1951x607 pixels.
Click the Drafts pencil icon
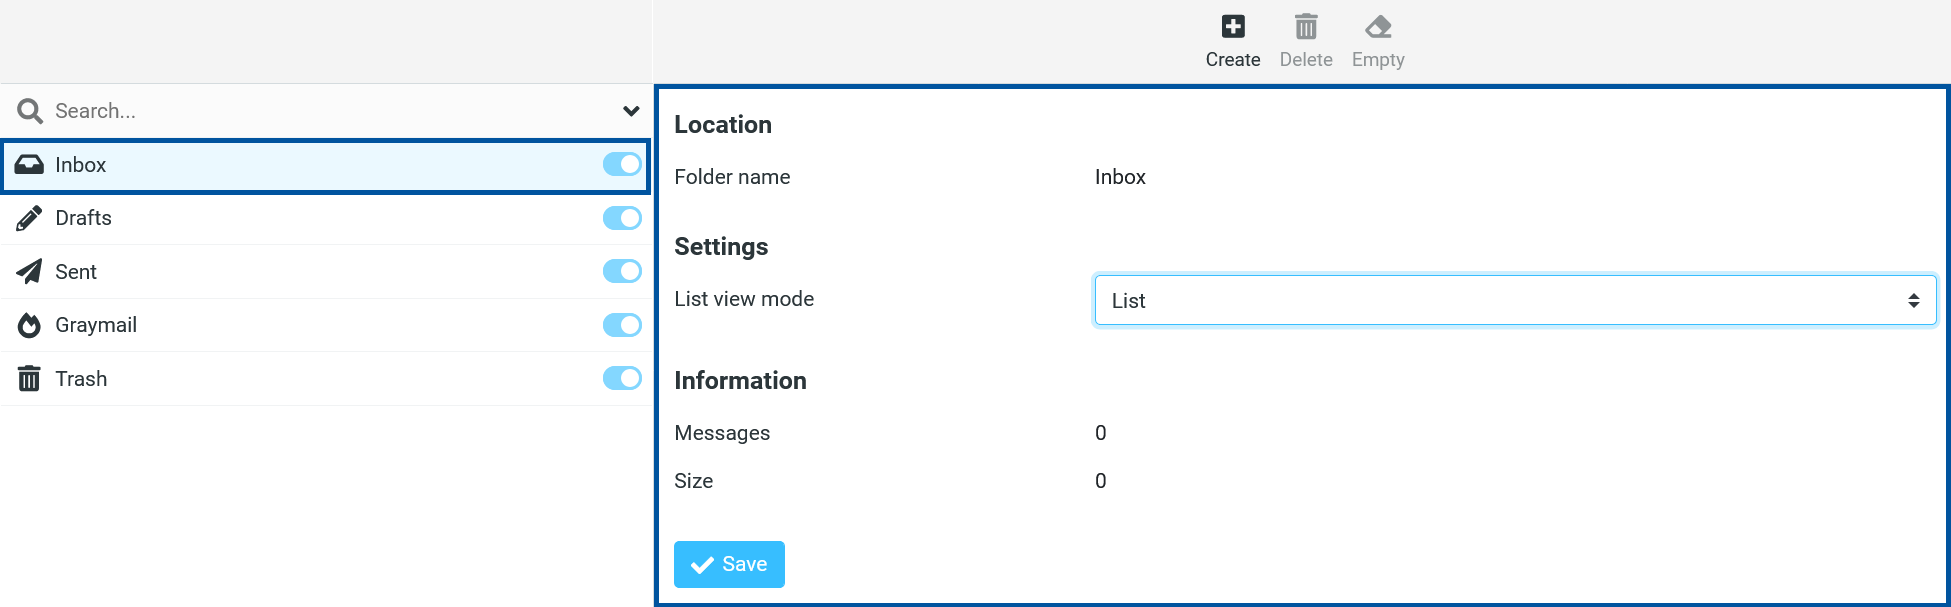[29, 218]
